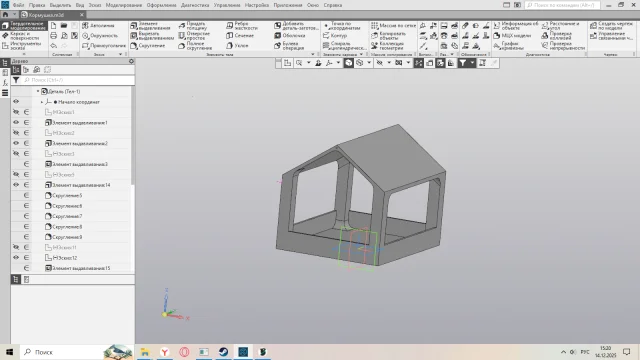640x360 pixels.
Task: Select the Отверстие простое tool
Action: click(x=194, y=36)
